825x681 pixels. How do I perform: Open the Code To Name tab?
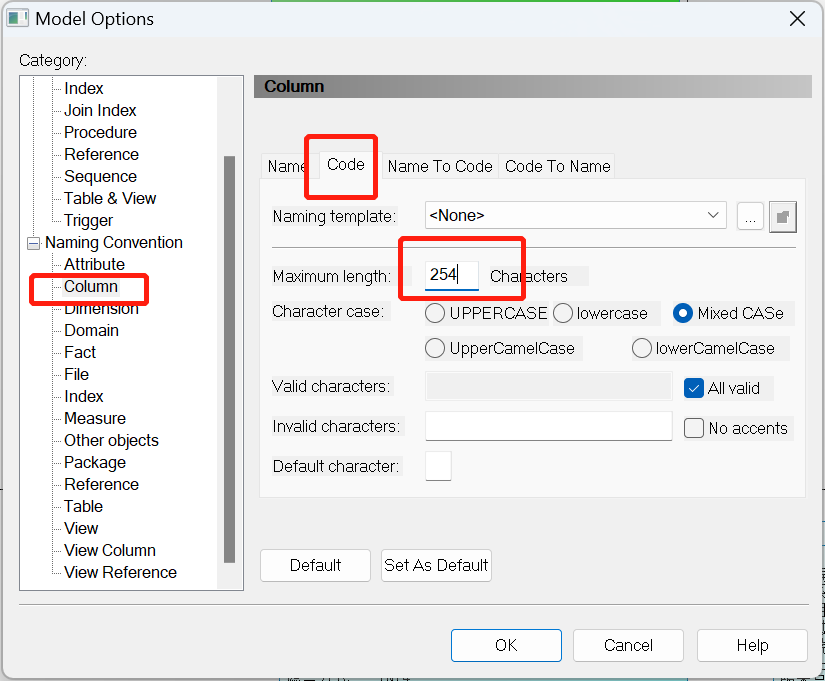558,166
